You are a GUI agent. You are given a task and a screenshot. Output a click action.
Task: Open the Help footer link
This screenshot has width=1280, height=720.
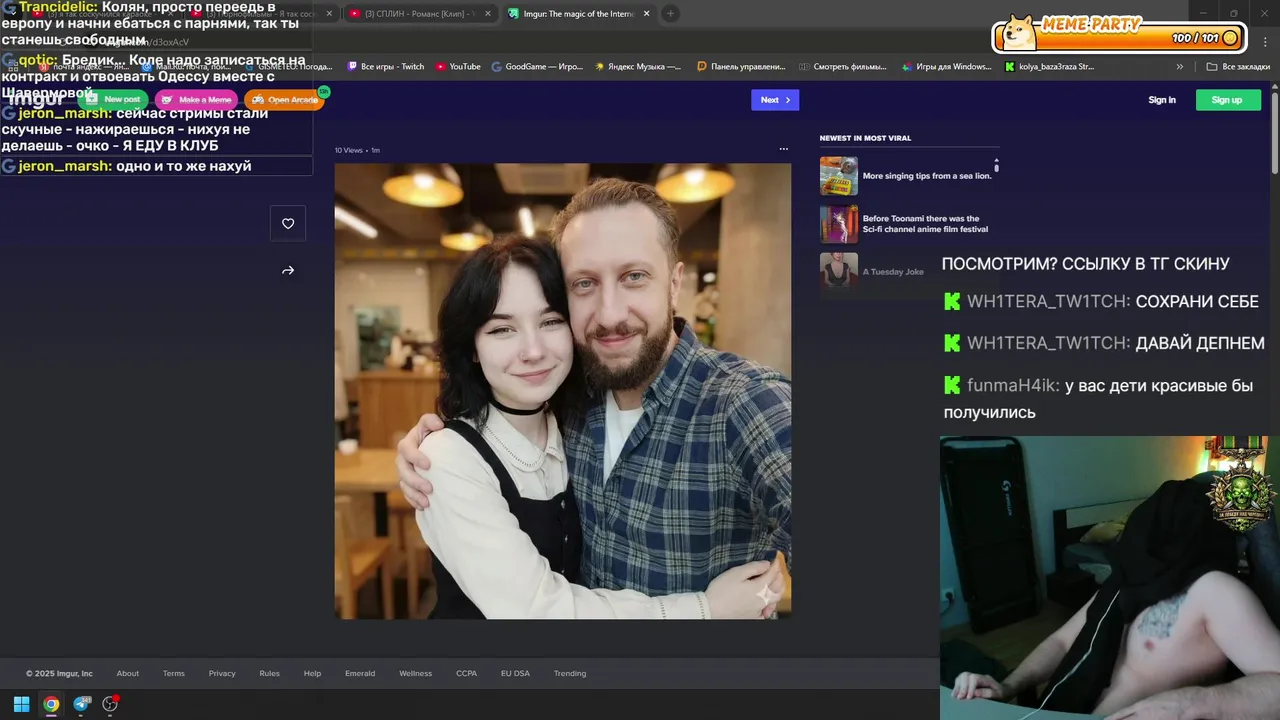[312, 674]
